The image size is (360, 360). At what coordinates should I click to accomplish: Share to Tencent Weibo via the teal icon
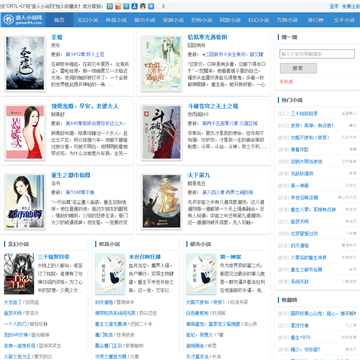(126, 6)
